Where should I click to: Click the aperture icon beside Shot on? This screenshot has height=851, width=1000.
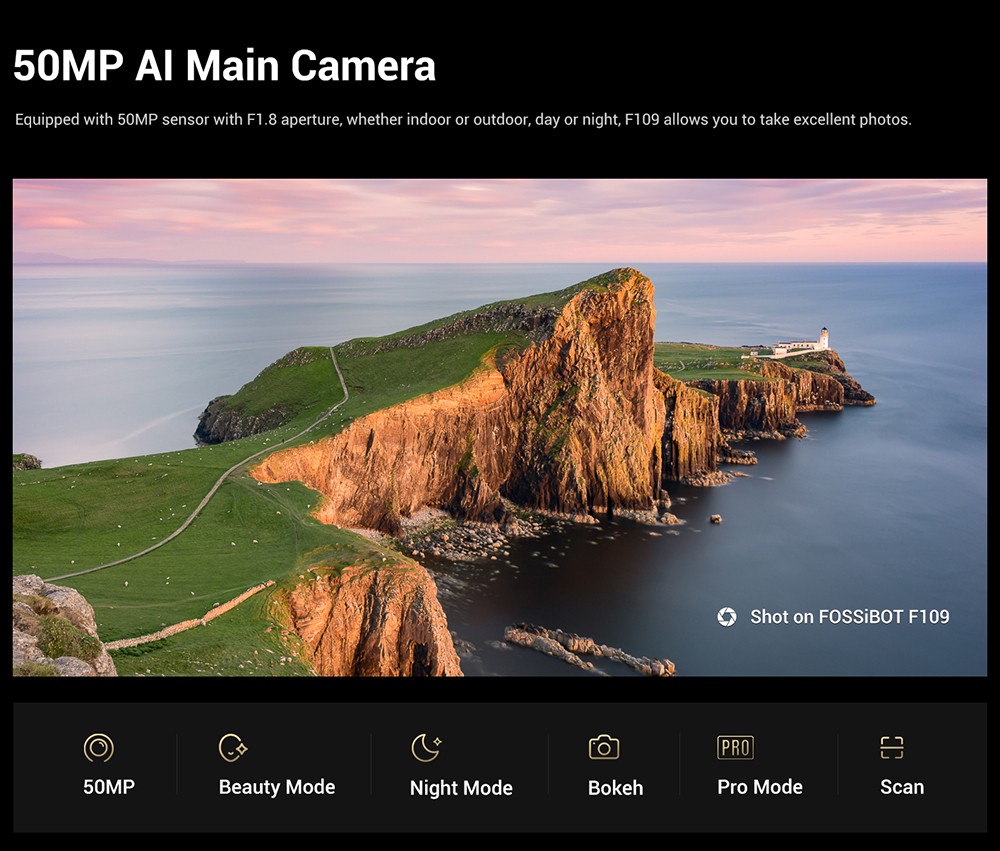coord(727,617)
